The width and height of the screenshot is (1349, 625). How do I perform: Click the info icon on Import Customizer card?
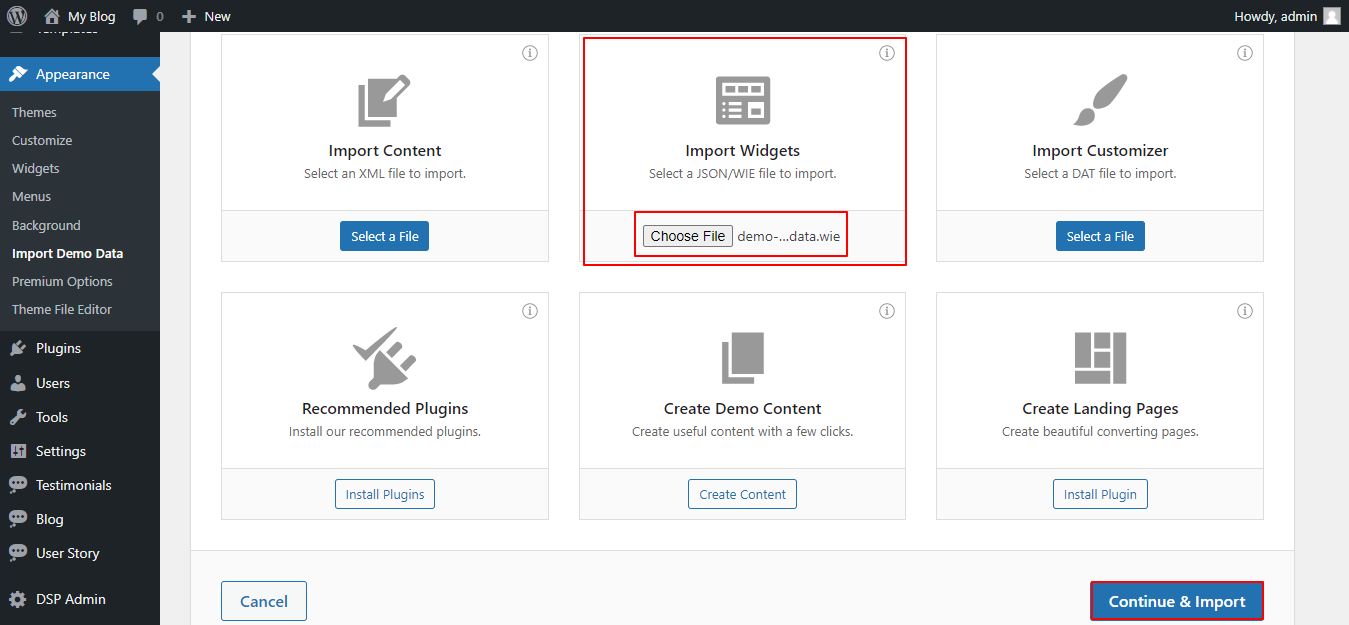[1245, 53]
